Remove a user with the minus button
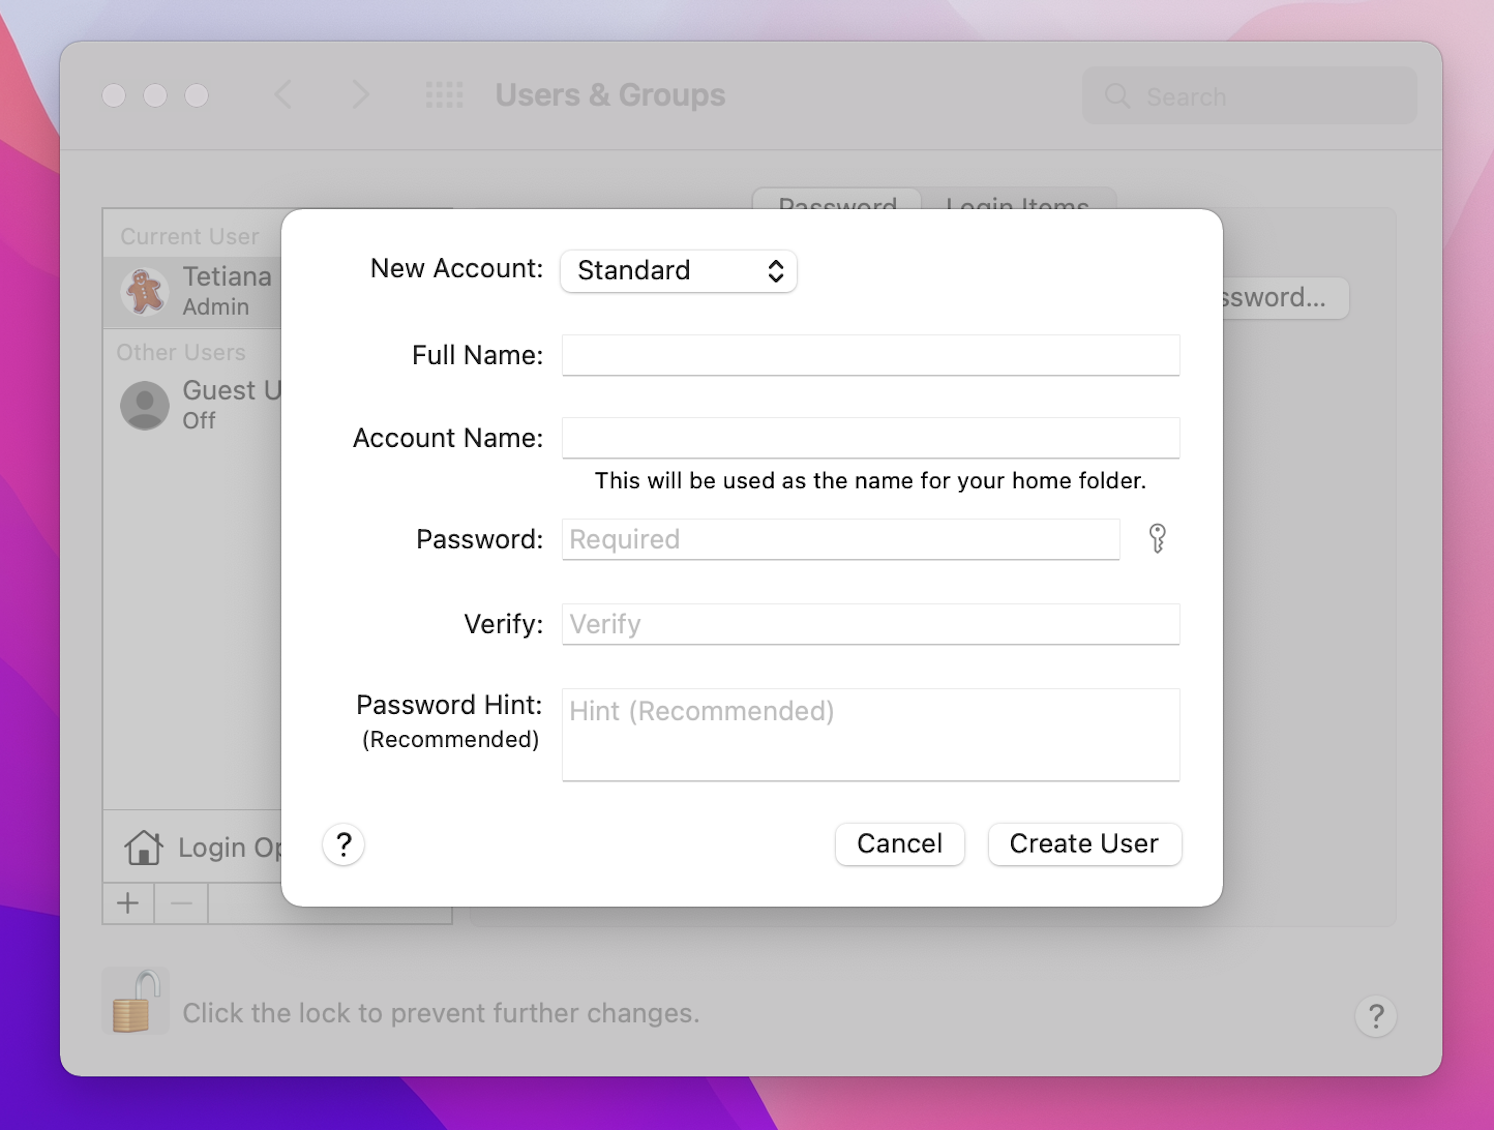Image resolution: width=1494 pixels, height=1130 pixels. (x=181, y=903)
